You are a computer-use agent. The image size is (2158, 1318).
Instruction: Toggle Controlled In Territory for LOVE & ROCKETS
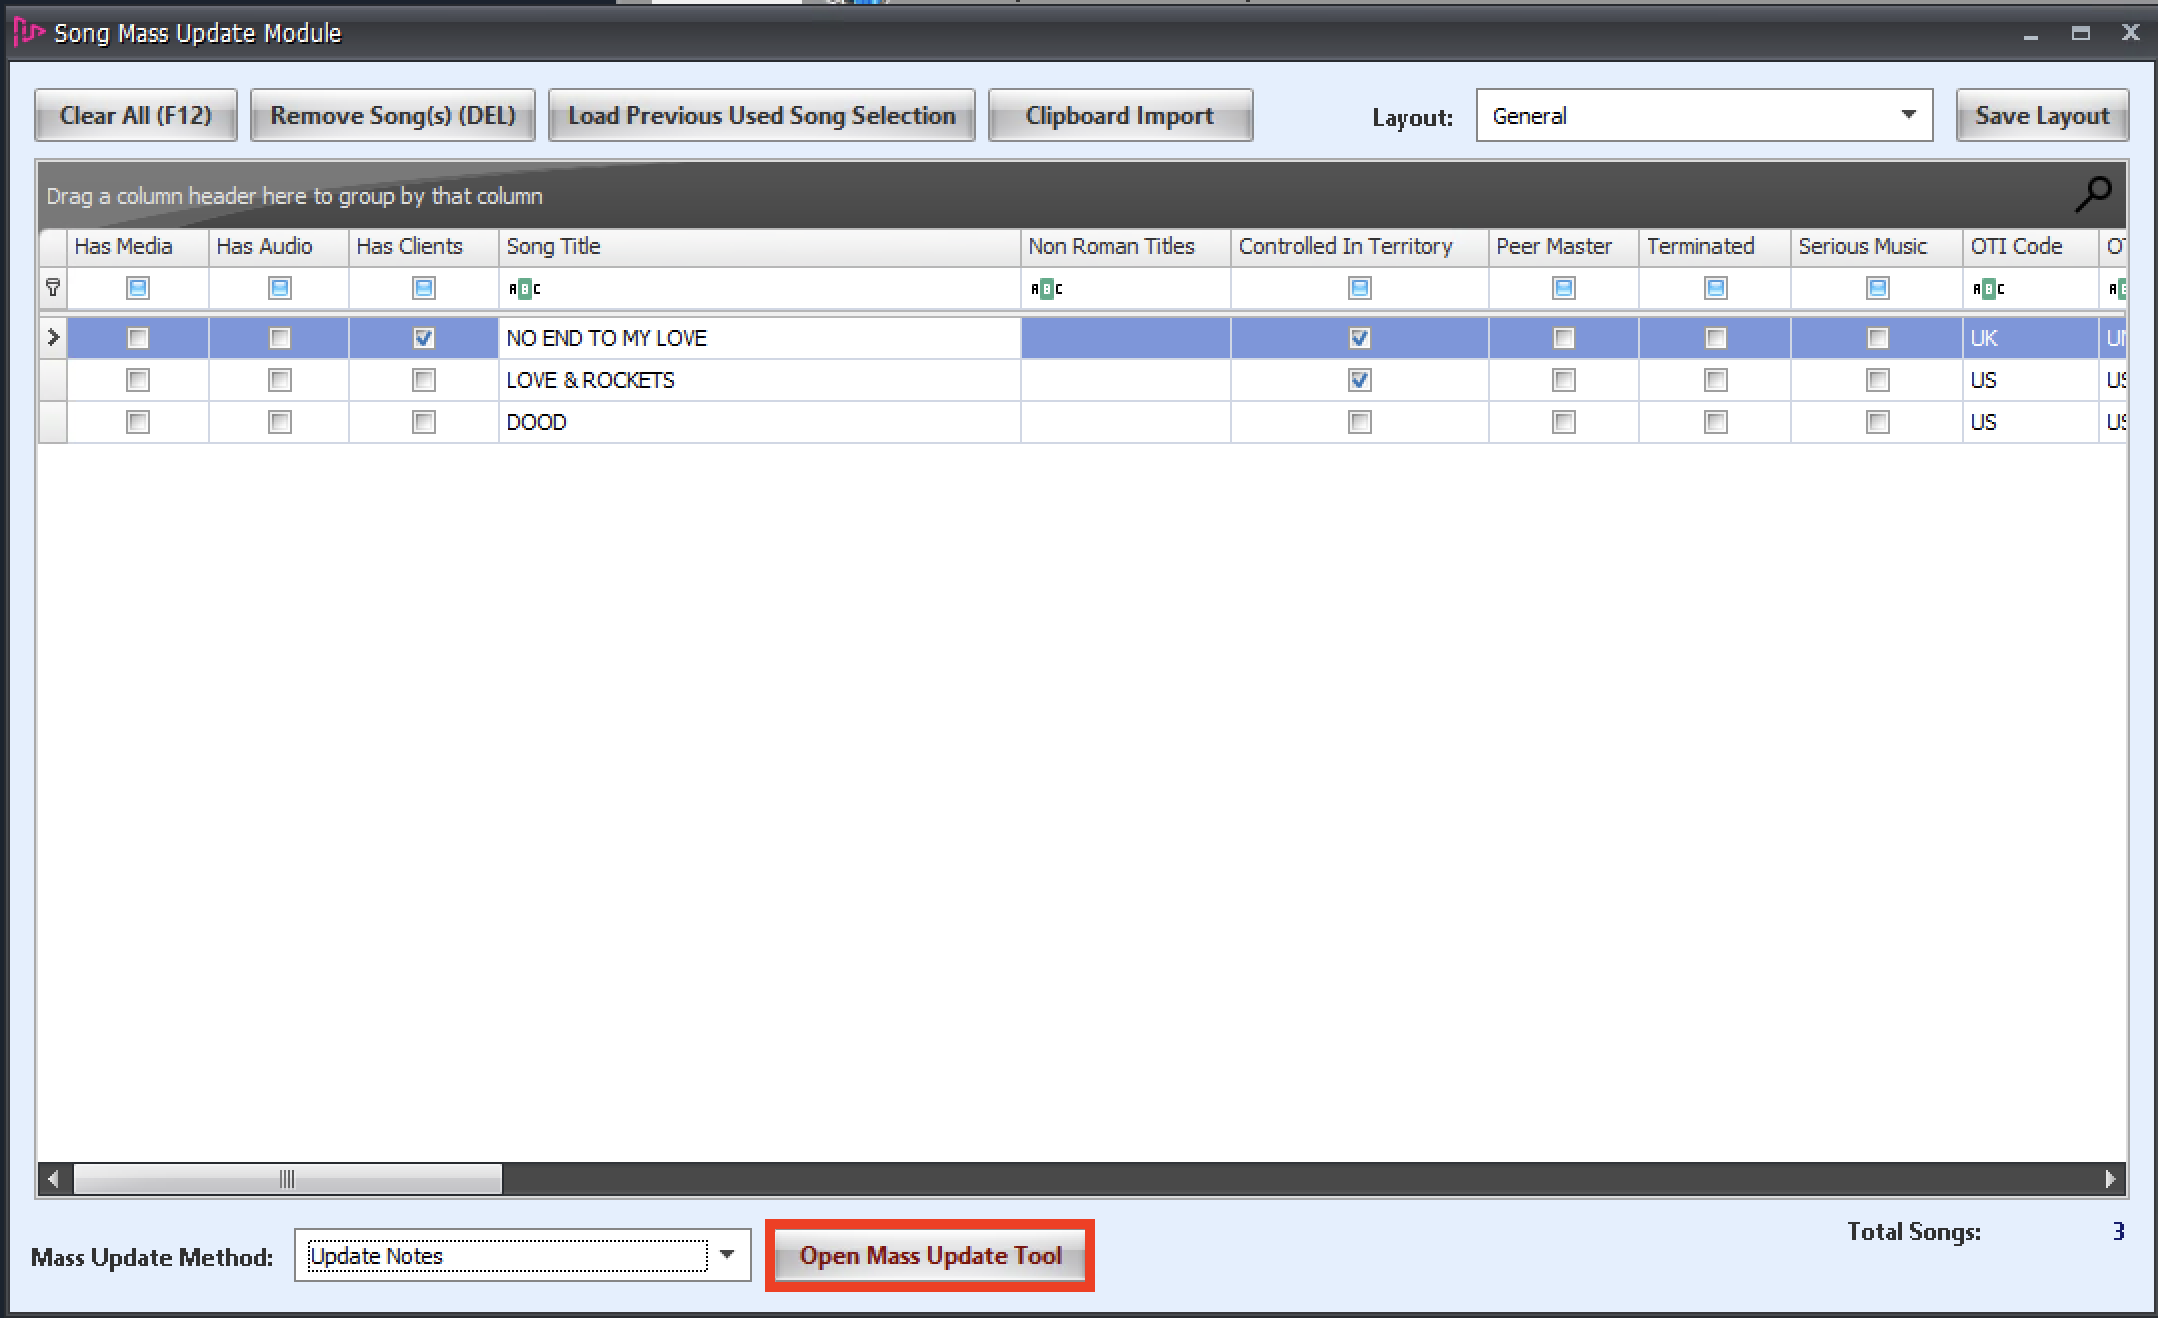[x=1359, y=380]
